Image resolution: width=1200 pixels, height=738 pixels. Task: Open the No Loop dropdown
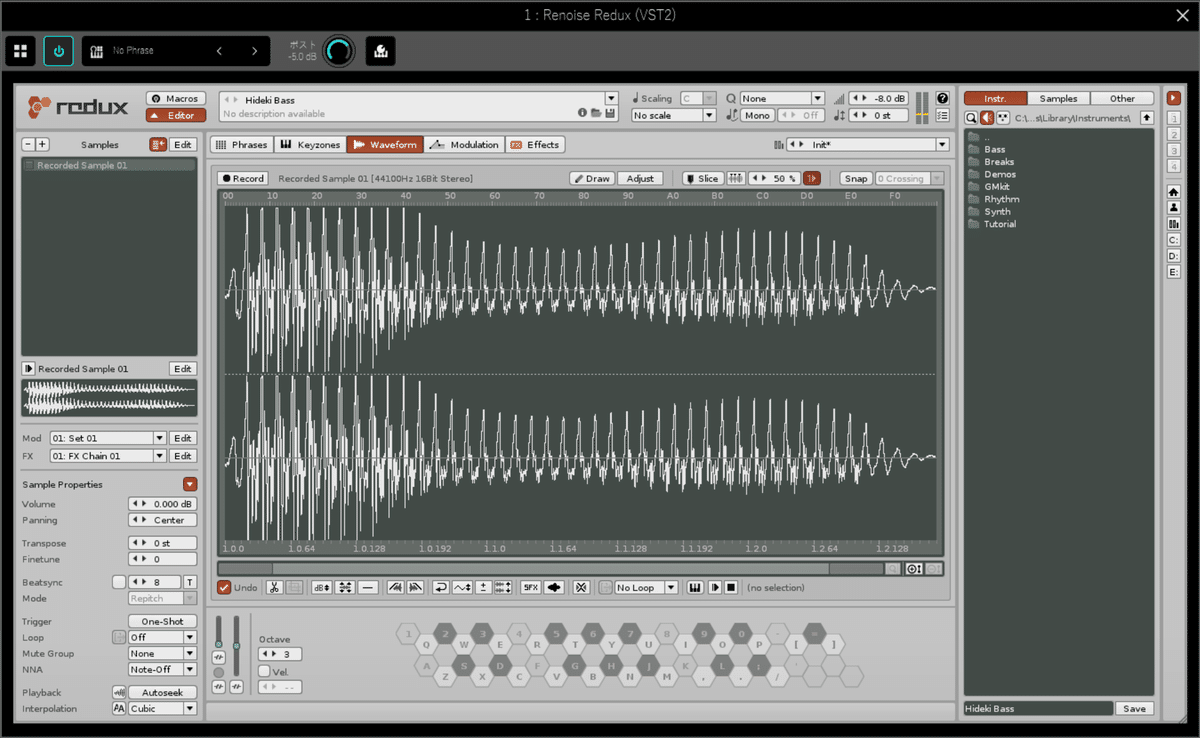(x=644, y=587)
